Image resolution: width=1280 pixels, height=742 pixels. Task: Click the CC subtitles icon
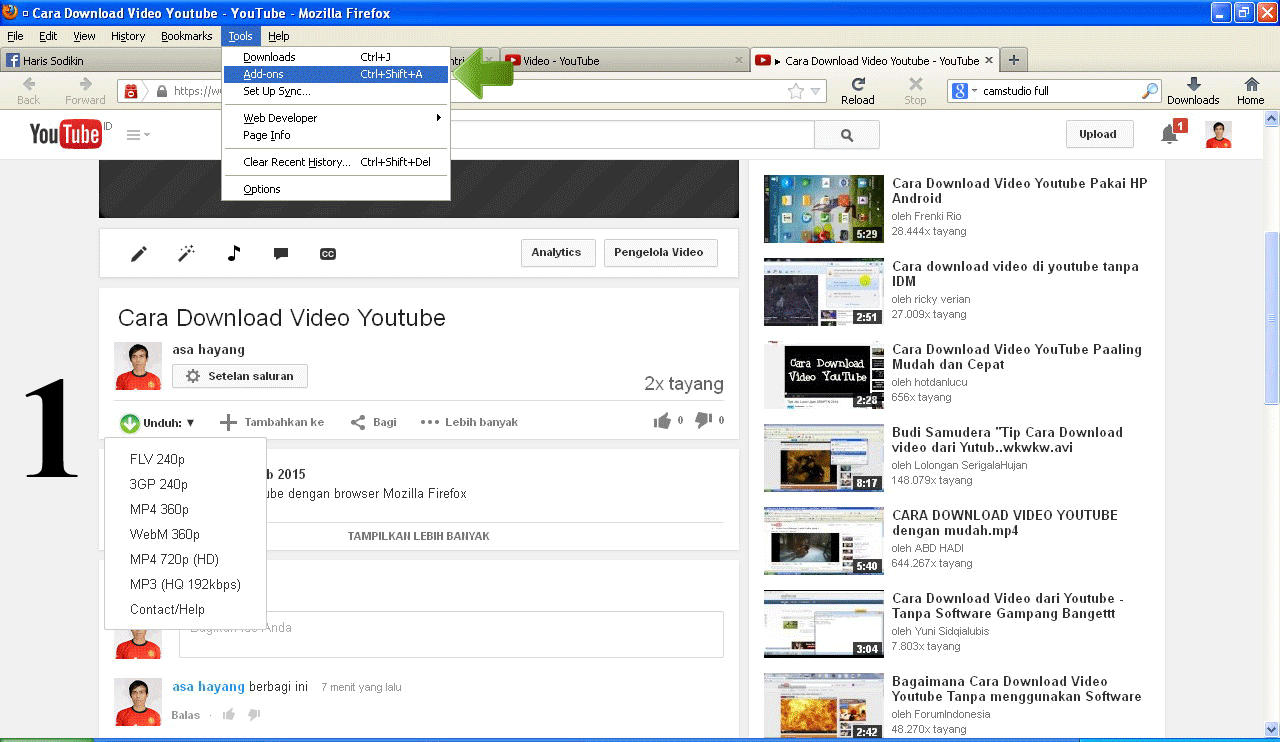coord(328,254)
